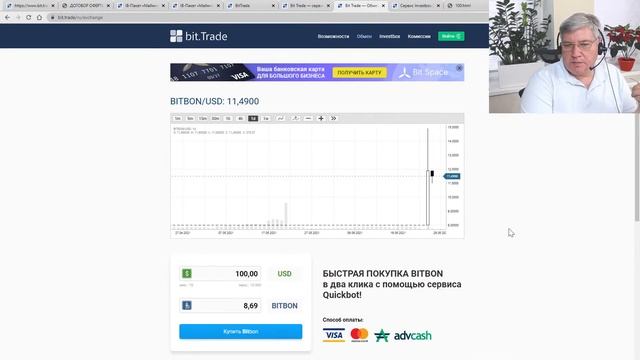Select the 1h chart timeframe
The image size is (640, 360).
(x=228, y=118)
